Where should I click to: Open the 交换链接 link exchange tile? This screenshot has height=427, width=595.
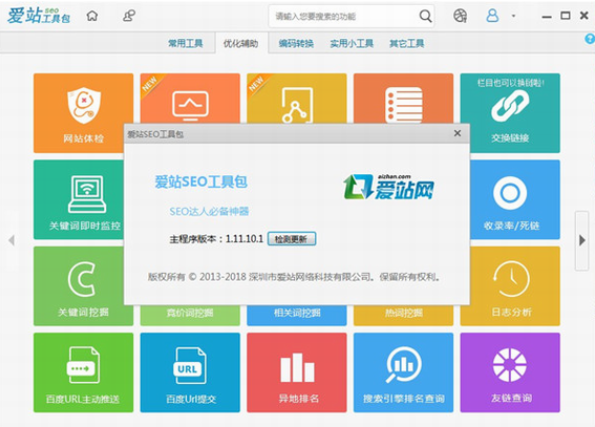510,113
